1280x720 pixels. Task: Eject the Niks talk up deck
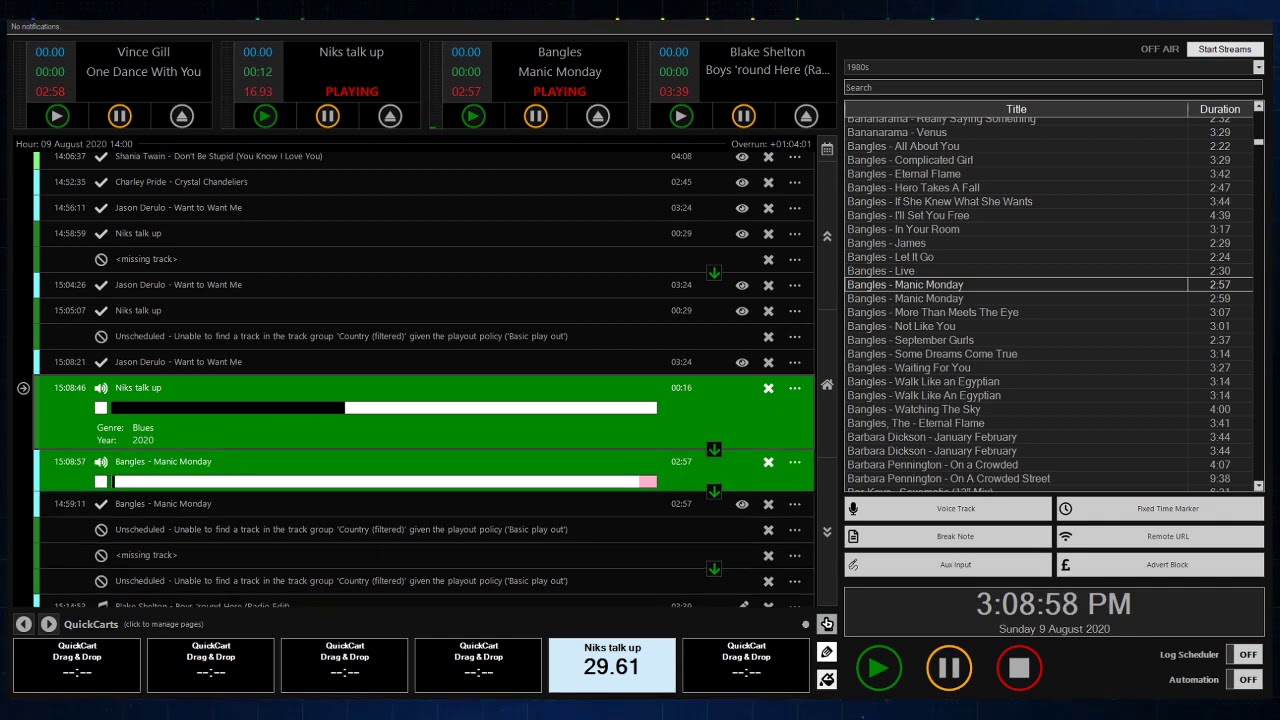click(389, 116)
